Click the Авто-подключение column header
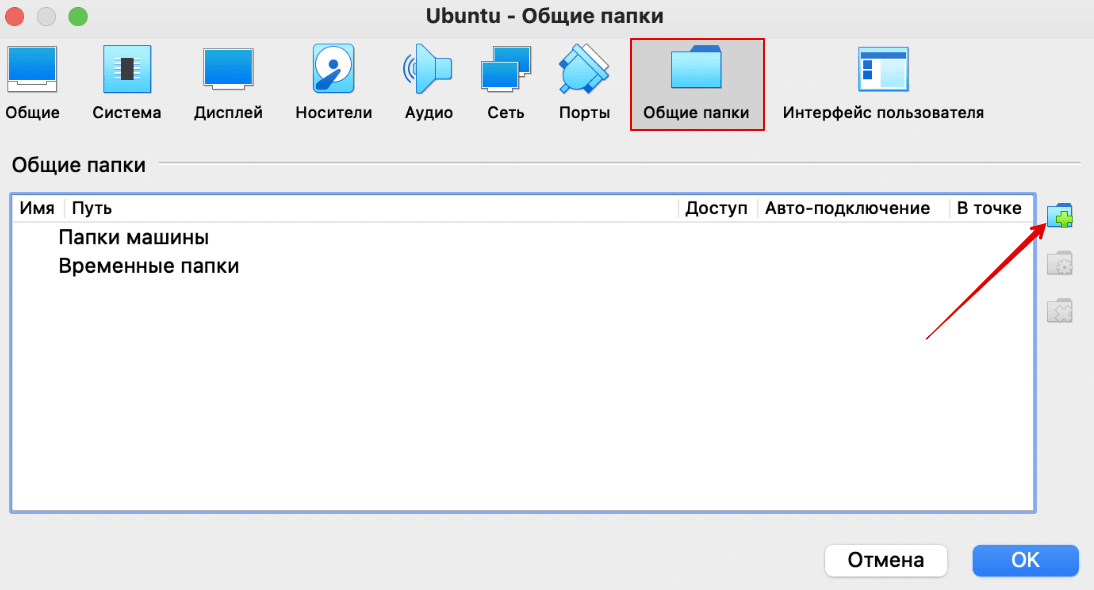Viewport: 1094px width, 590px height. coord(848,208)
